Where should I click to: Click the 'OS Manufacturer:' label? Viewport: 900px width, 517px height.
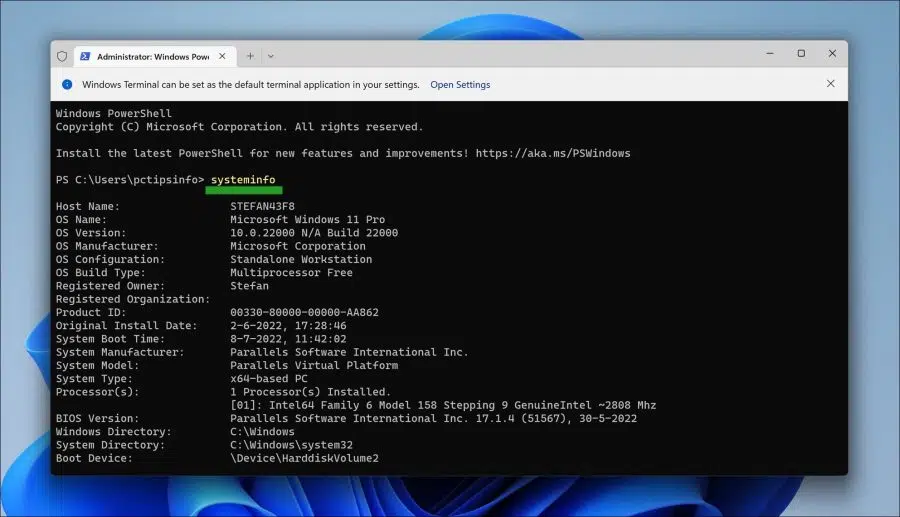pyautogui.click(x=107, y=246)
